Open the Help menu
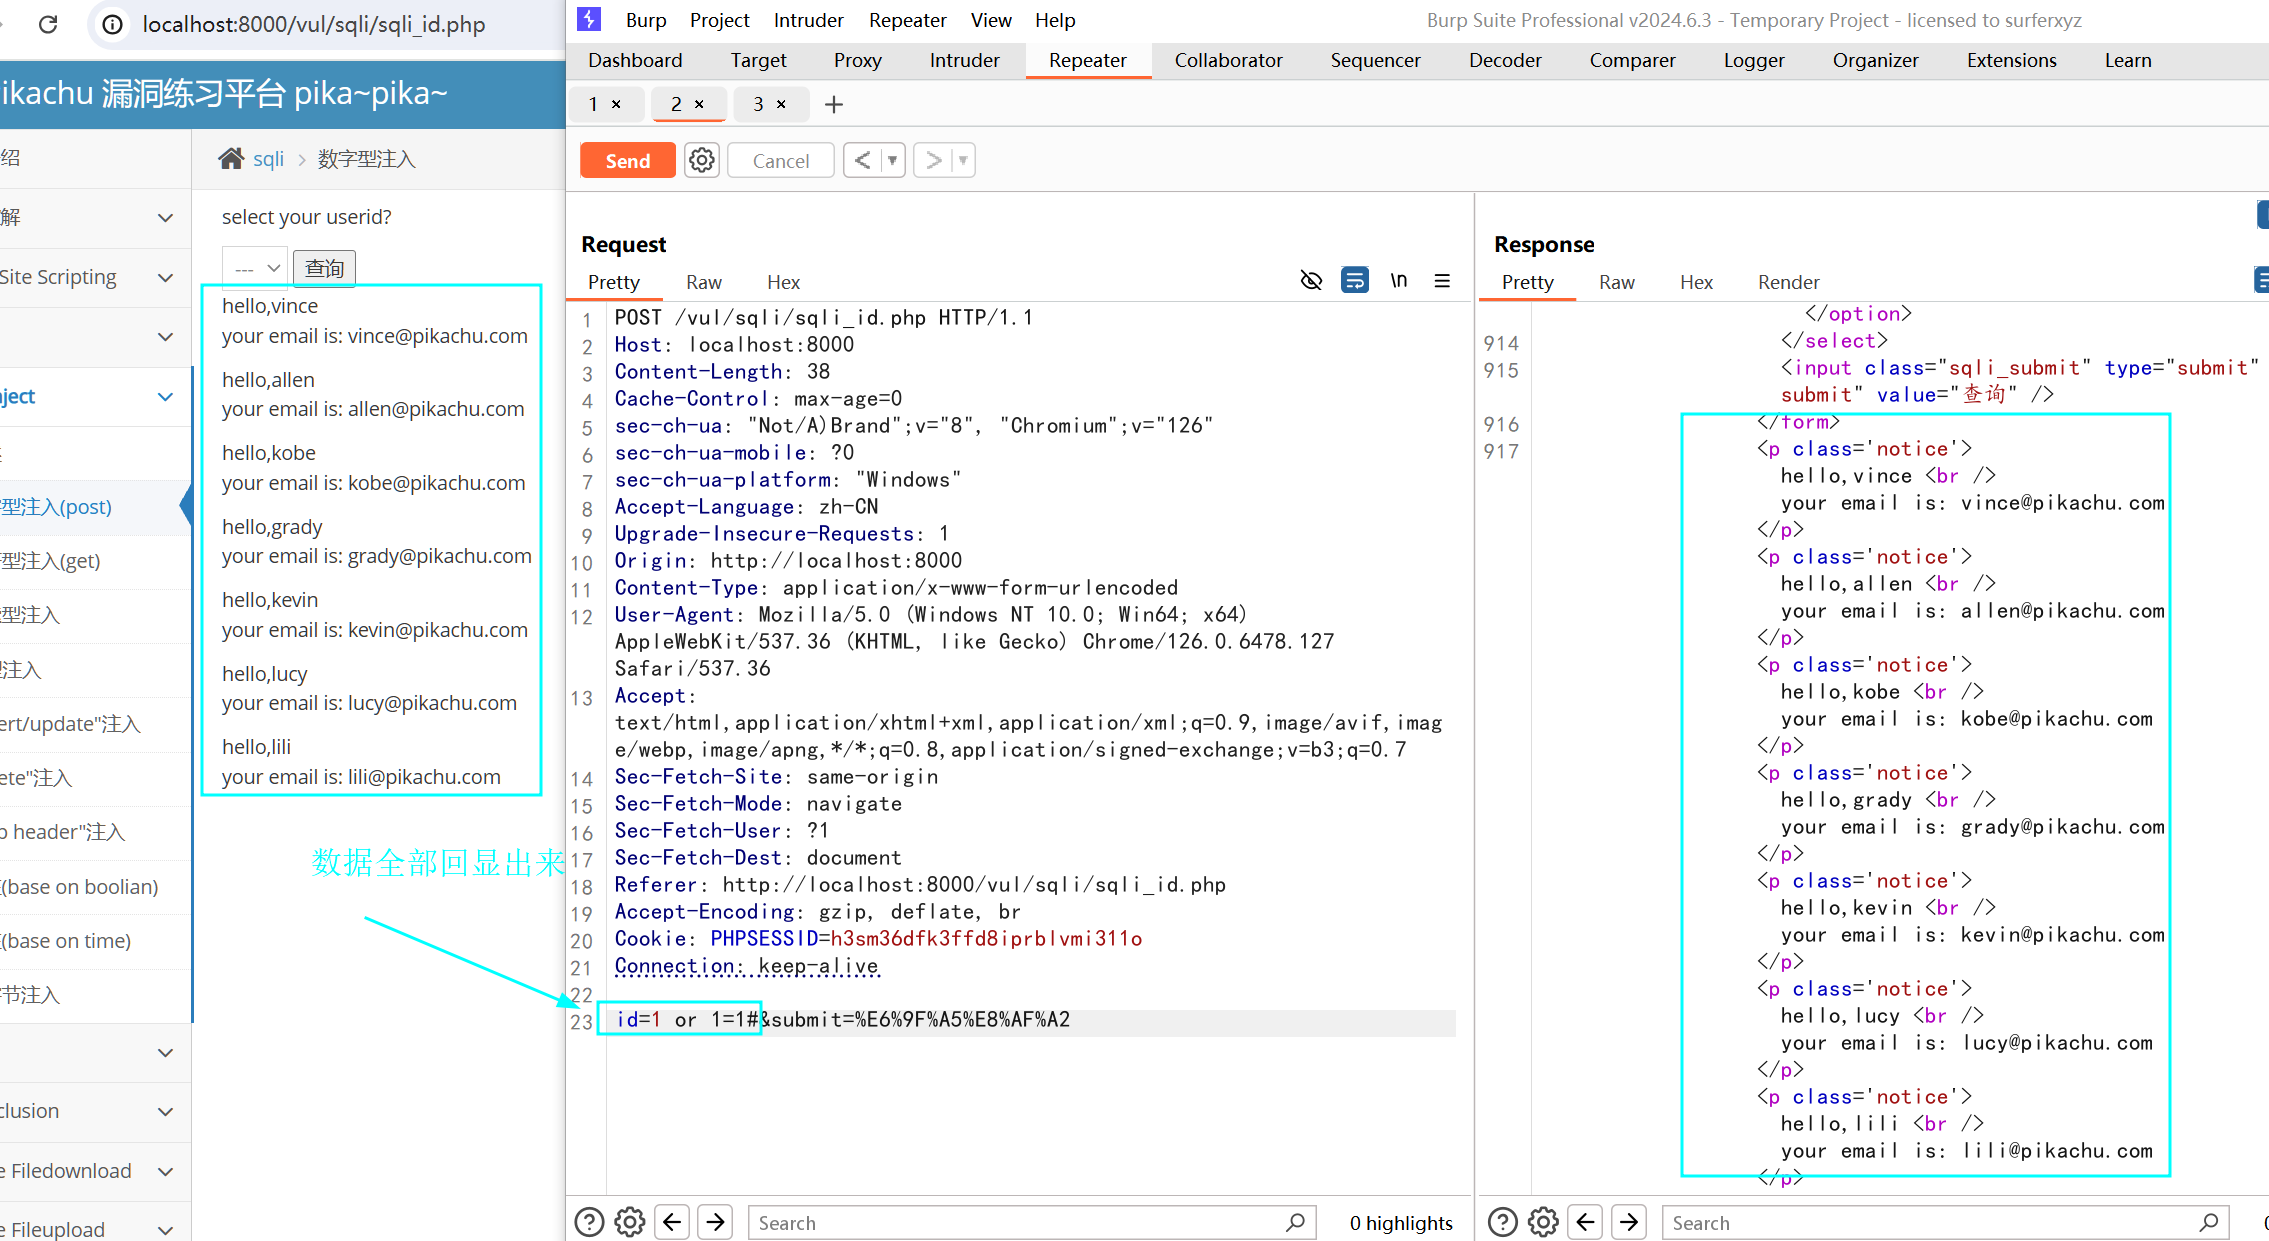Image resolution: width=2269 pixels, height=1241 pixels. [1055, 20]
